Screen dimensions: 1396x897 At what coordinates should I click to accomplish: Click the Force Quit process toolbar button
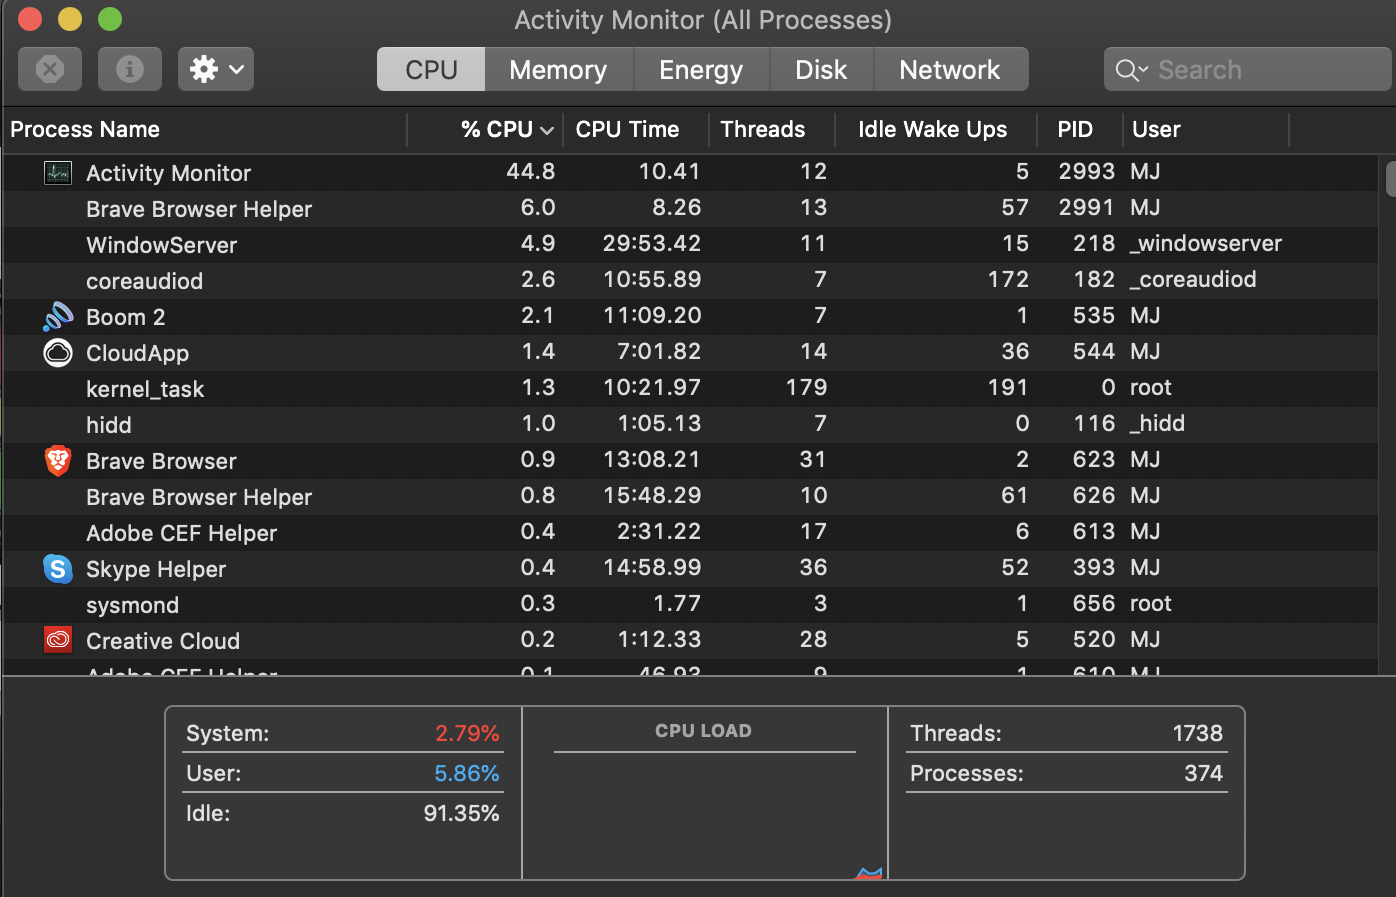pos(50,69)
